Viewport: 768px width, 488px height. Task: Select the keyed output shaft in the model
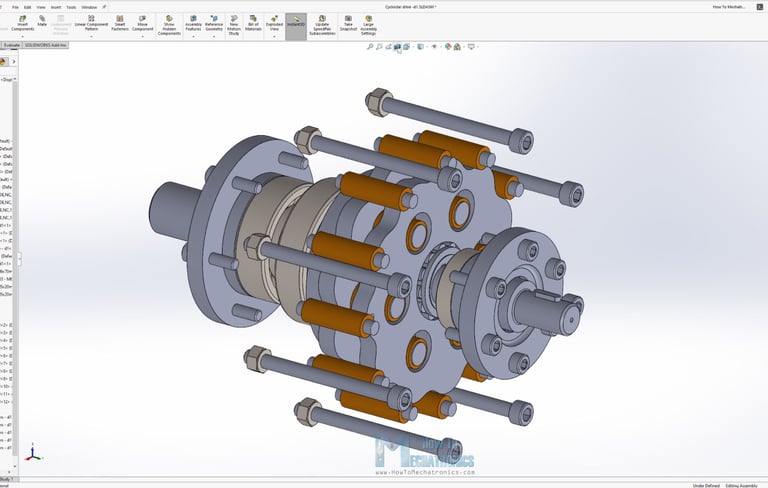pyautogui.click(x=548, y=312)
